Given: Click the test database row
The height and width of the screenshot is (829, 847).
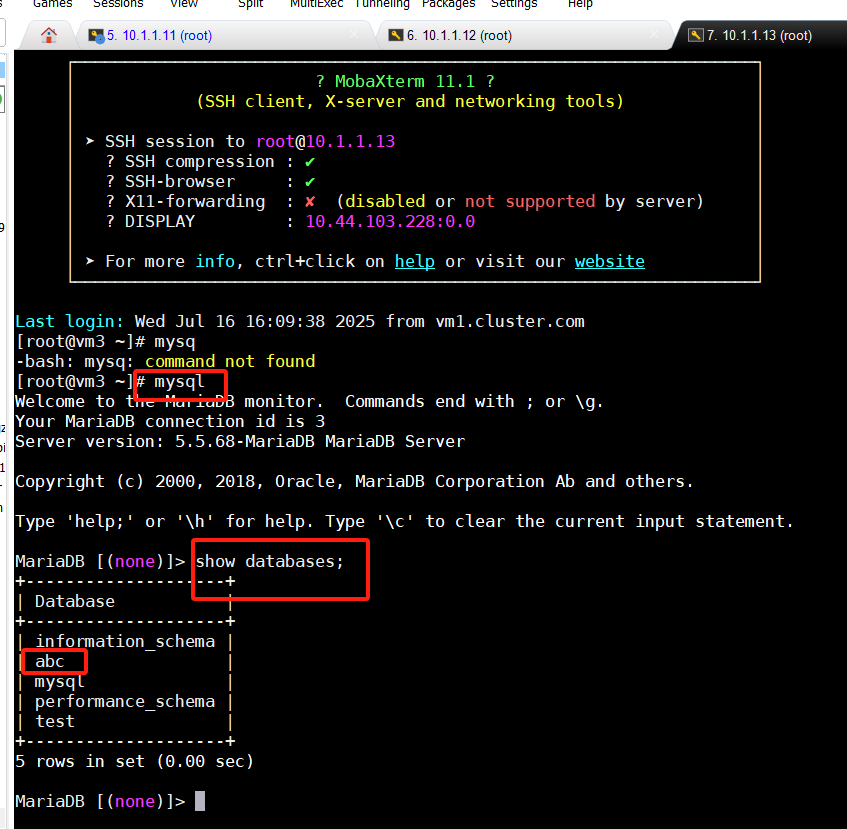Looking at the screenshot, I should click(55, 722).
